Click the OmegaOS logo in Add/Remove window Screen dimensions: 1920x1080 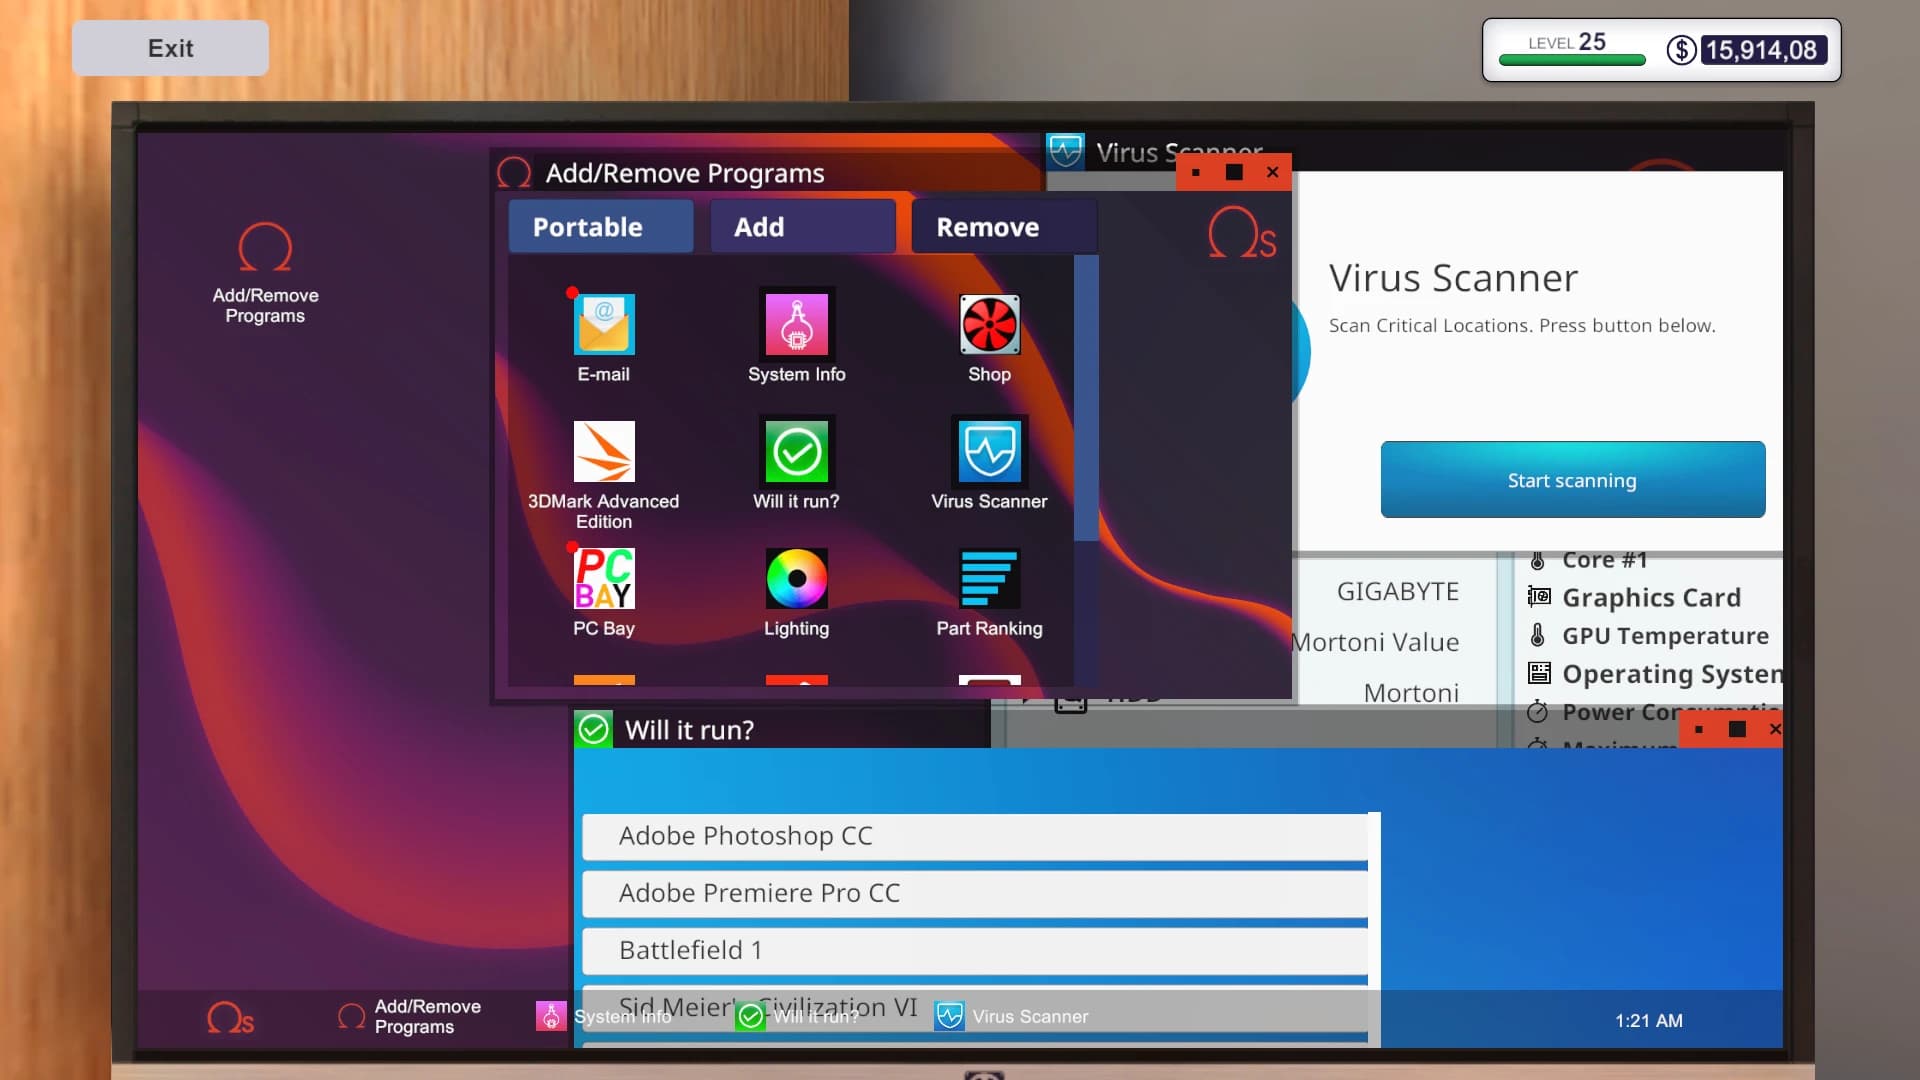pos(1242,233)
